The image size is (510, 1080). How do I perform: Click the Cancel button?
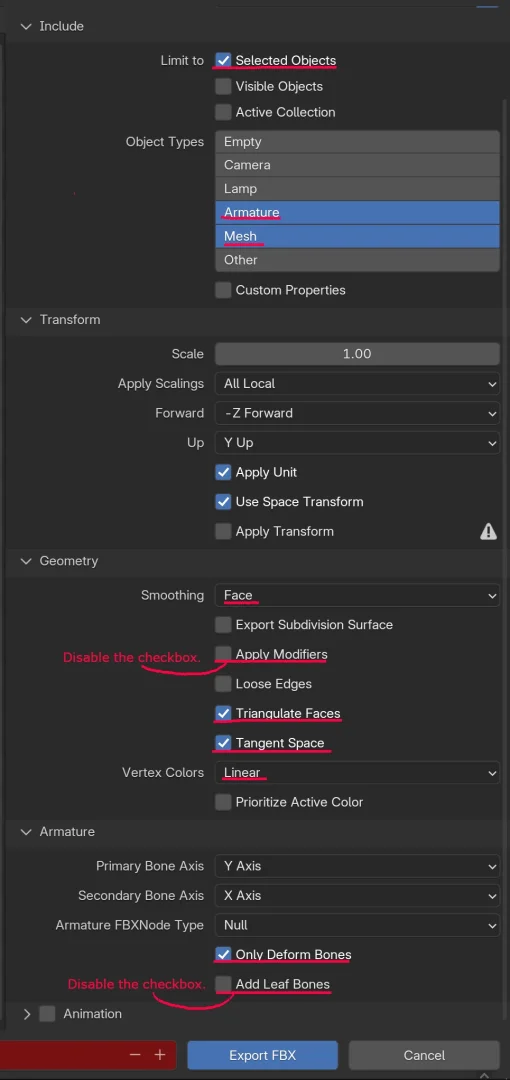click(x=424, y=1055)
